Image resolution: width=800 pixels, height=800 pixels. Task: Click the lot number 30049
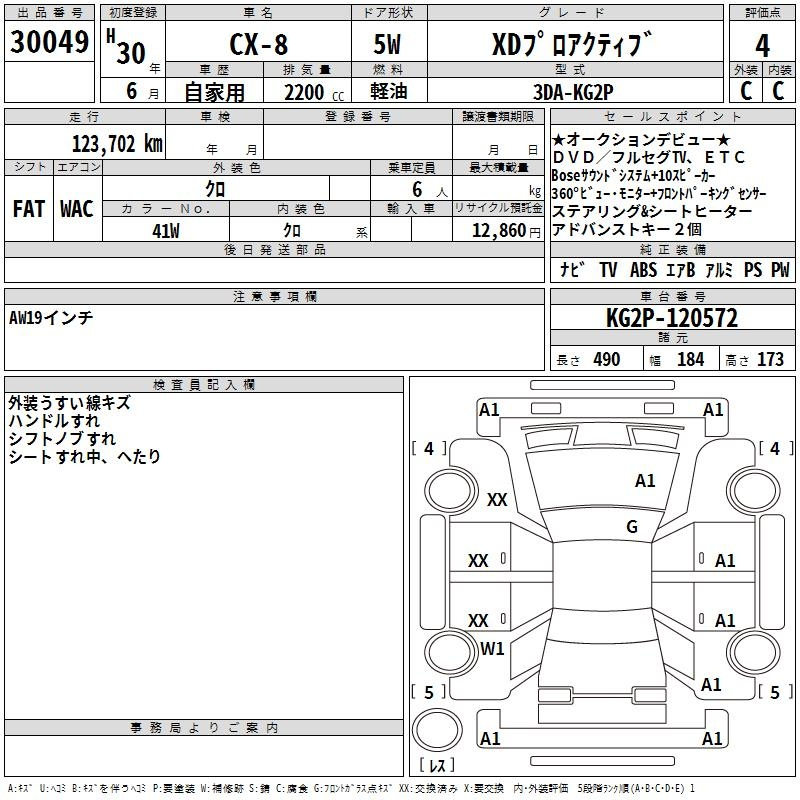(49, 44)
